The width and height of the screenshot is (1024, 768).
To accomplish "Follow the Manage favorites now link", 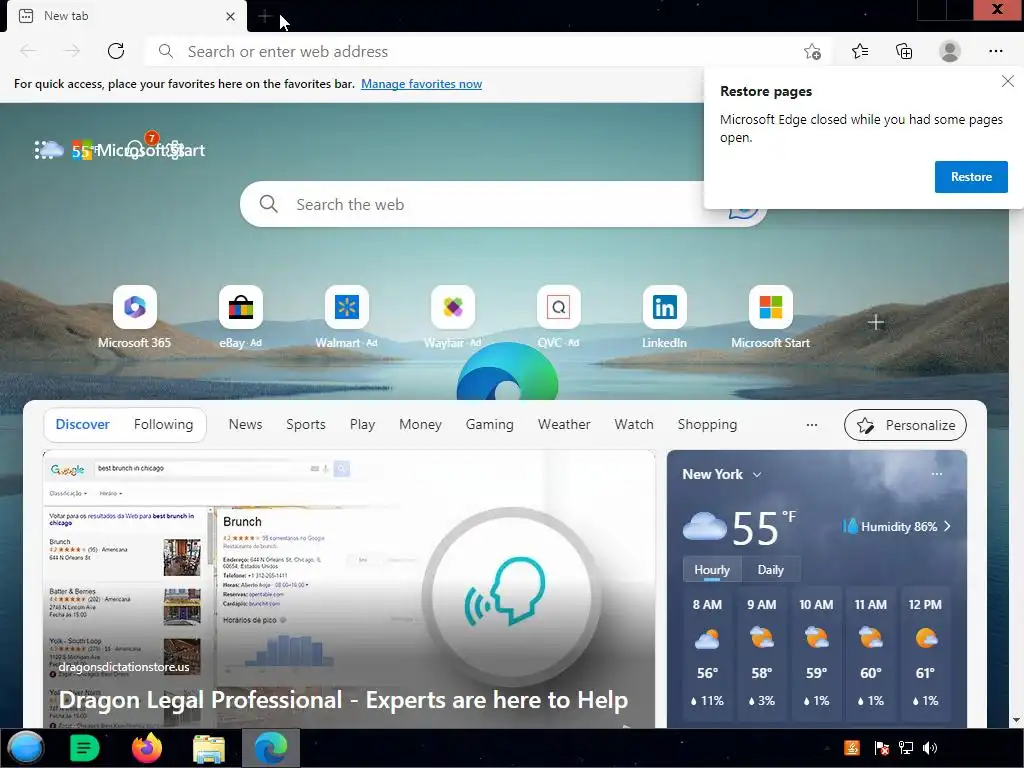I will 421,84.
